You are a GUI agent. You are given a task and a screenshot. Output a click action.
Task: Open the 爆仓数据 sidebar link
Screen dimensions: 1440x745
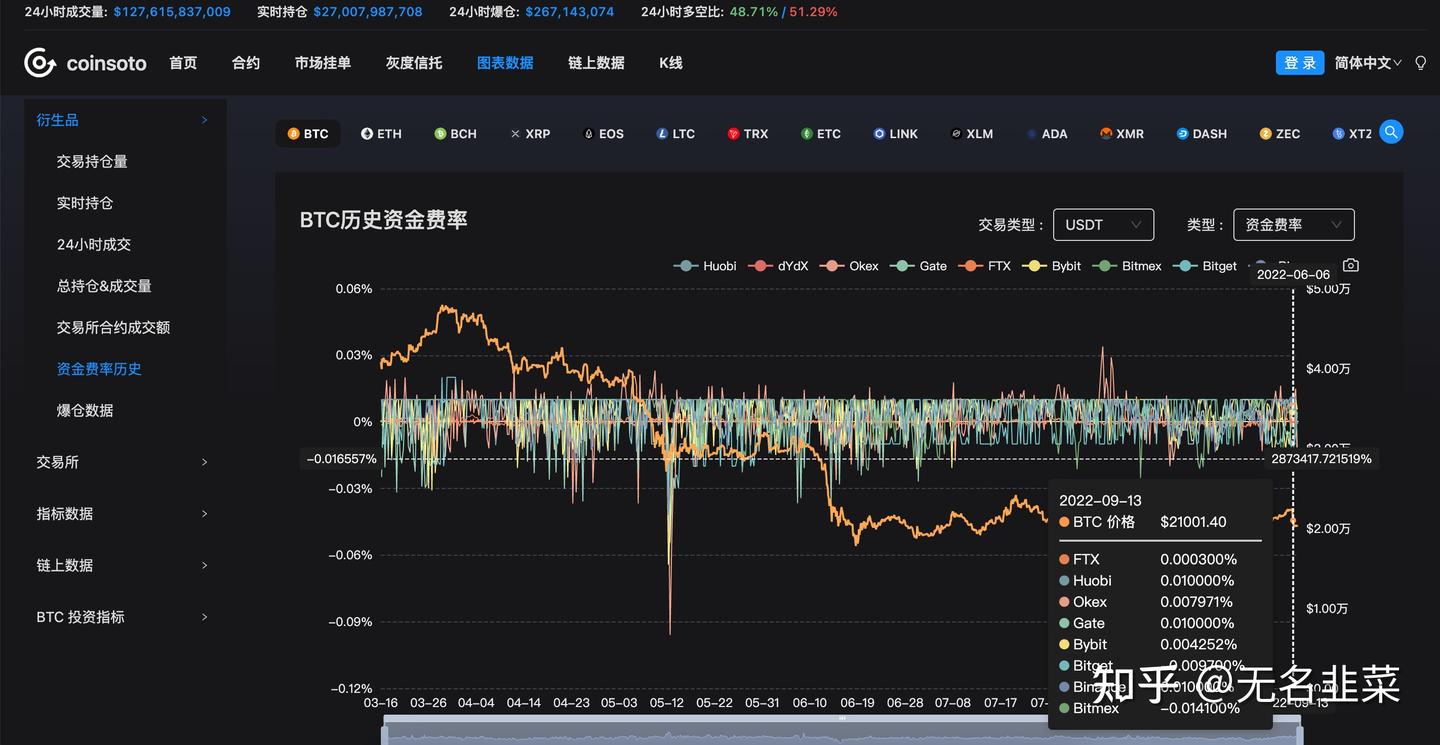(84, 410)
